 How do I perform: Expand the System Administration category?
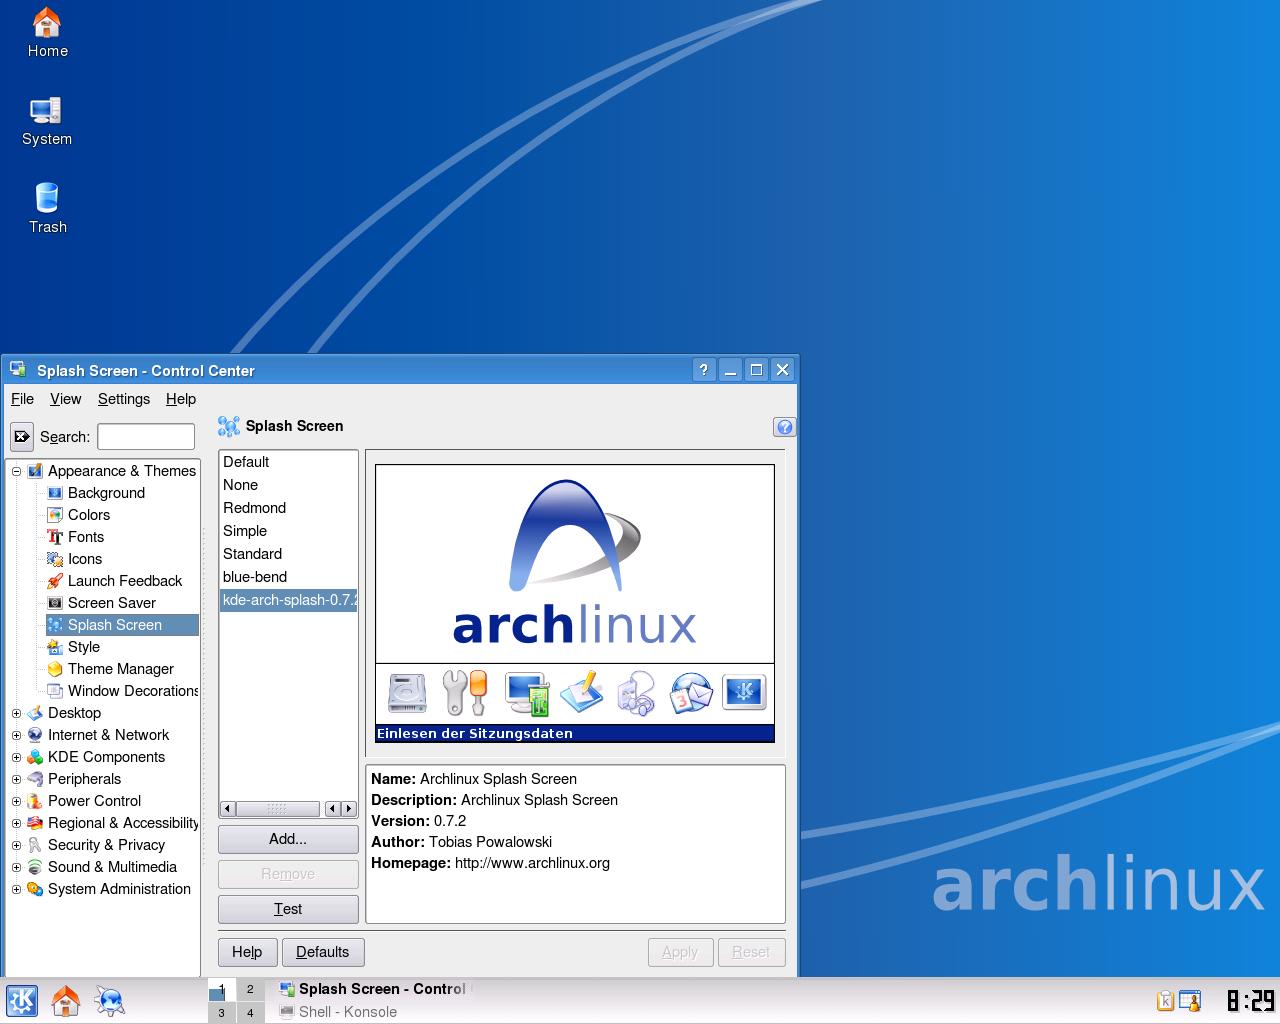16,889
